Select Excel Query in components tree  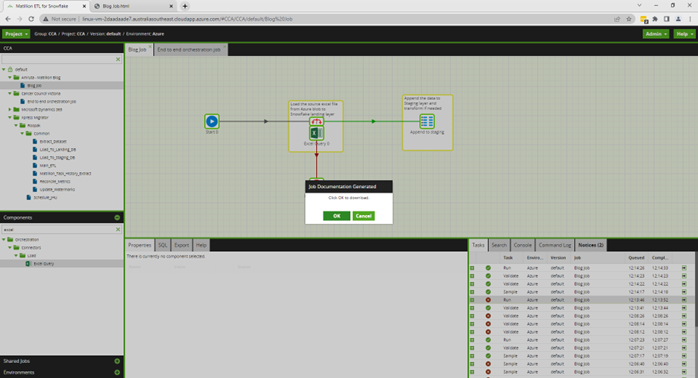pyautogui.click(x=44, y=264)
